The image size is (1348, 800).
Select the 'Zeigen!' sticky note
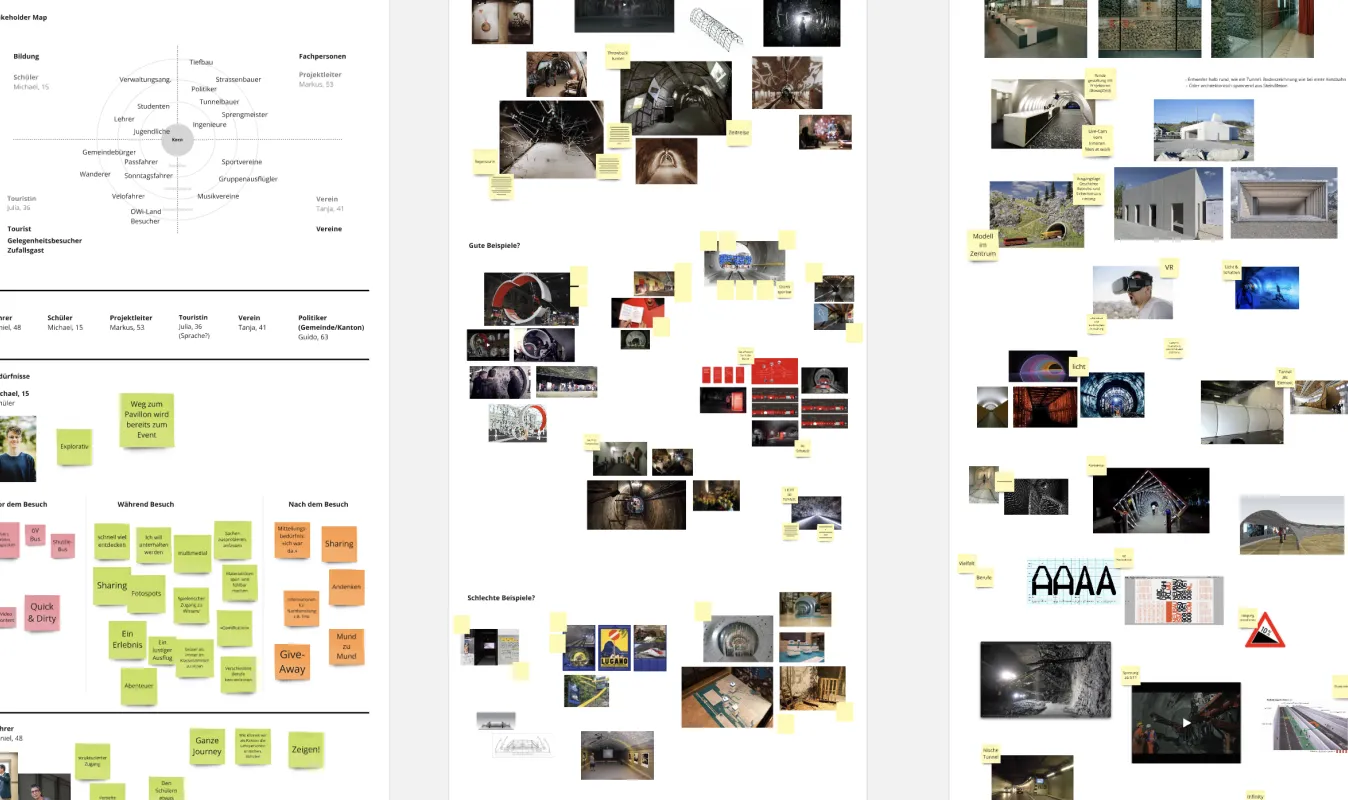pos(306,749)
